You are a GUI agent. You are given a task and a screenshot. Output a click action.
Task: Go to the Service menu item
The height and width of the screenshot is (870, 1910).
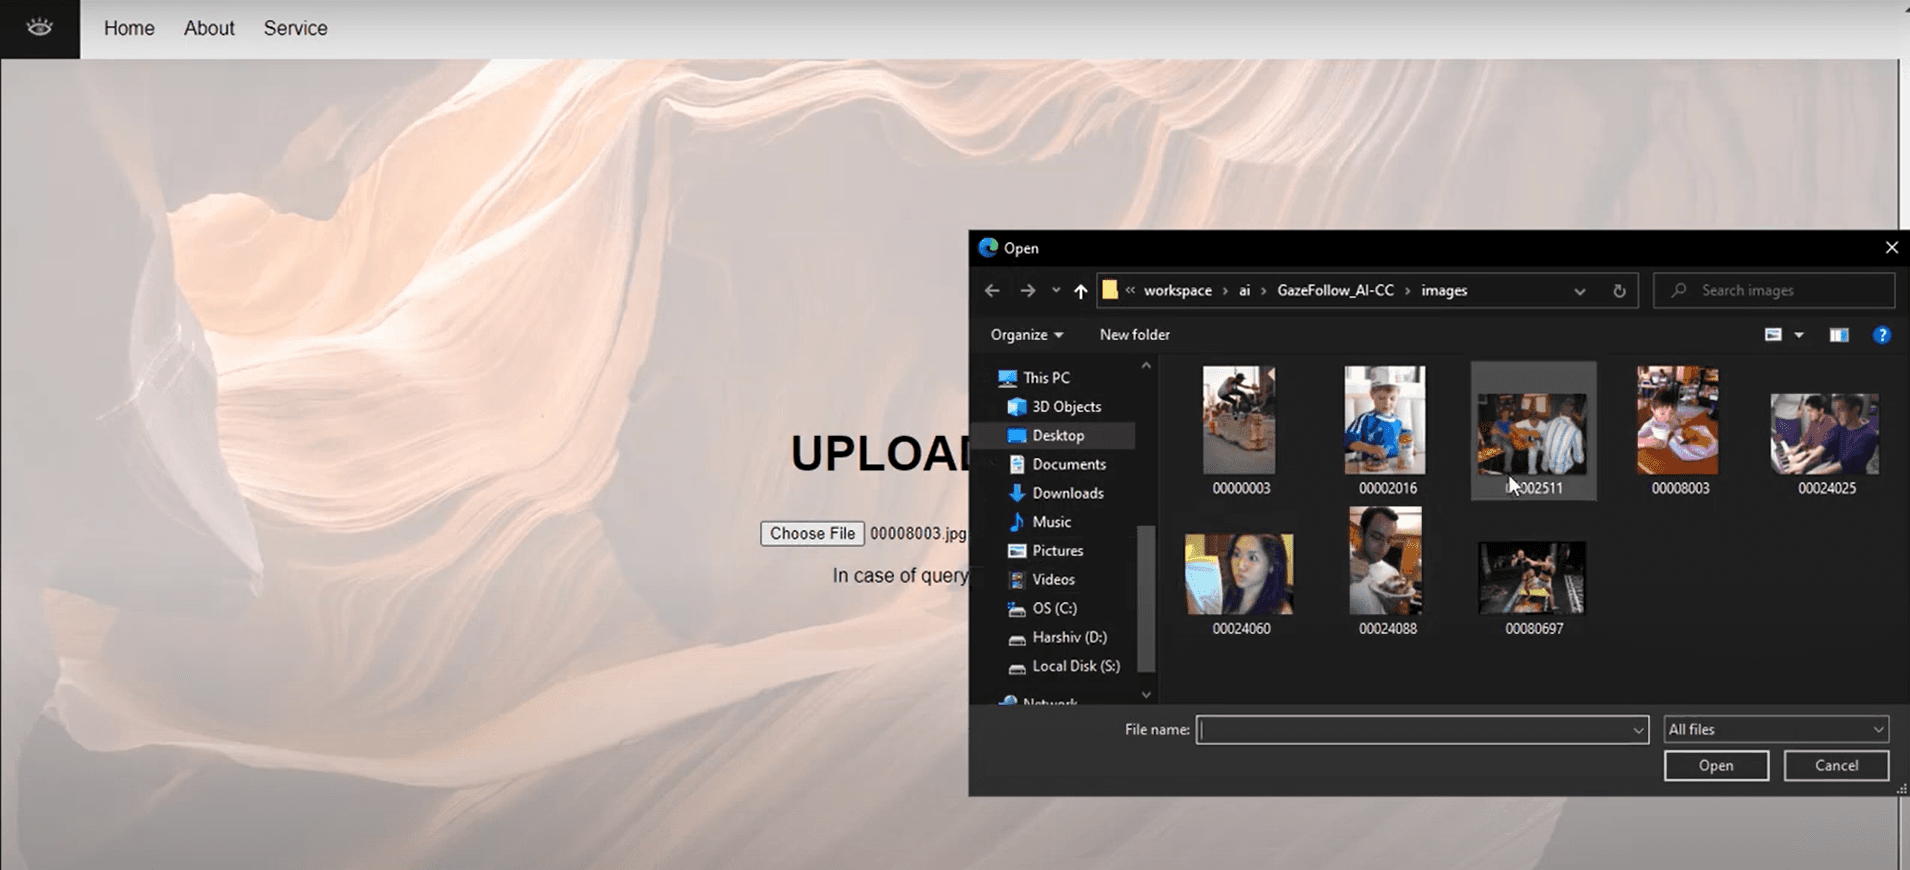[x=295, y=28]
